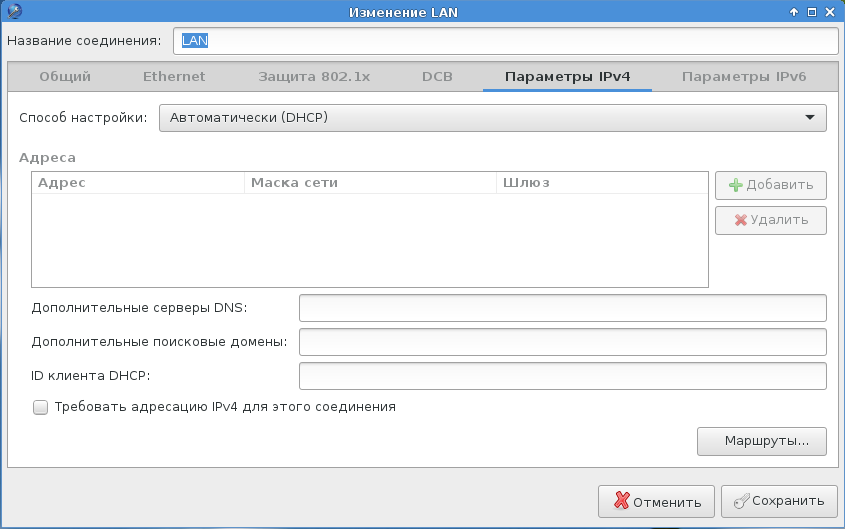This screenshot has height=529, width=845.
Task: Switch to Параметры IPv6 tab
Action: (x=743, y=77)
